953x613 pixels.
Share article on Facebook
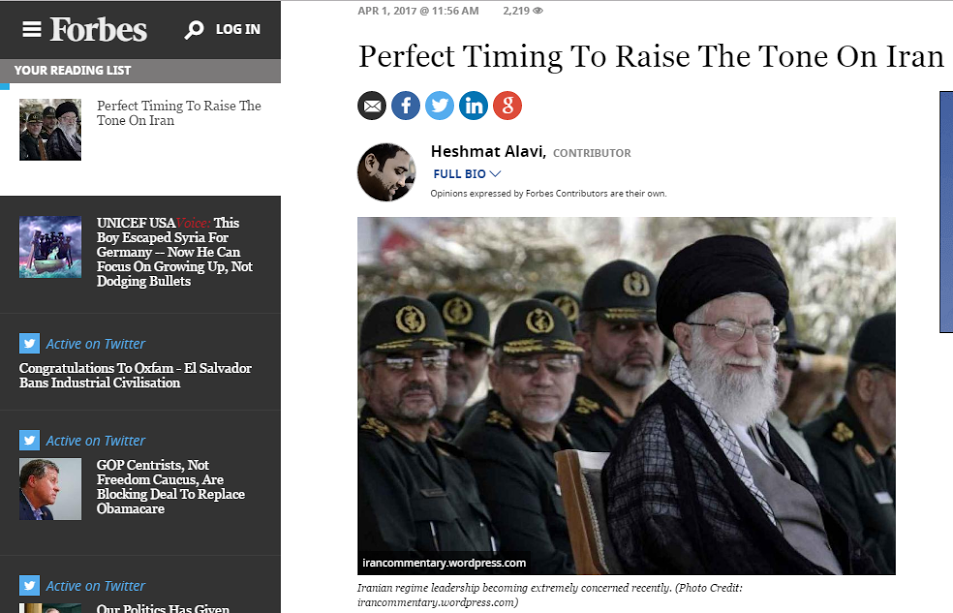(x=405, y=106)
